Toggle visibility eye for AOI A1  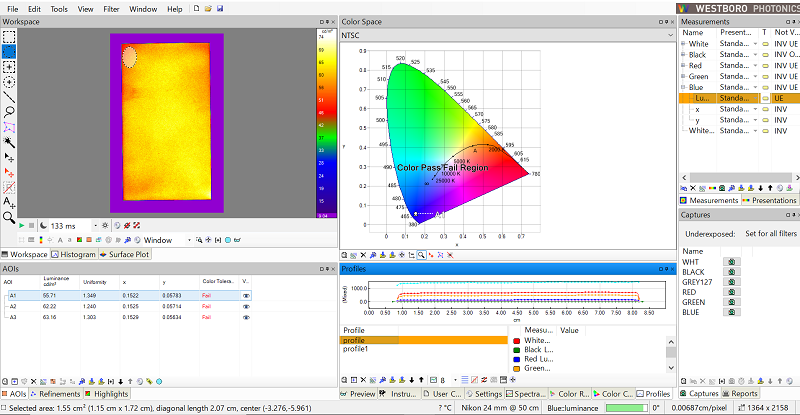point(246,296)
